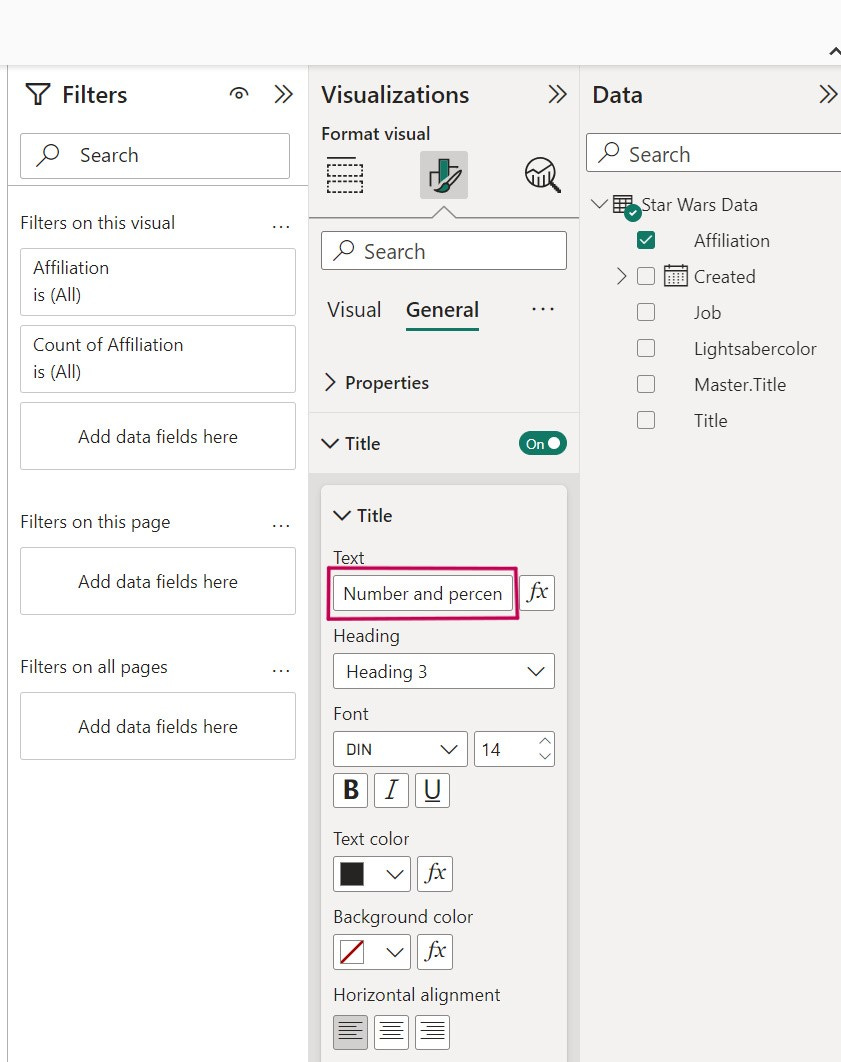
Task: Switch to the Visual tab
Action: point(354,310)
